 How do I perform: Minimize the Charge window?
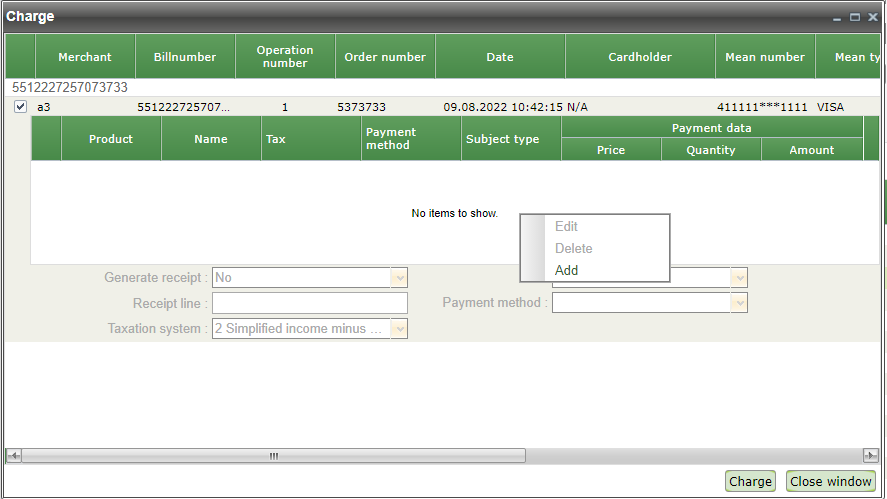[837, 17]
